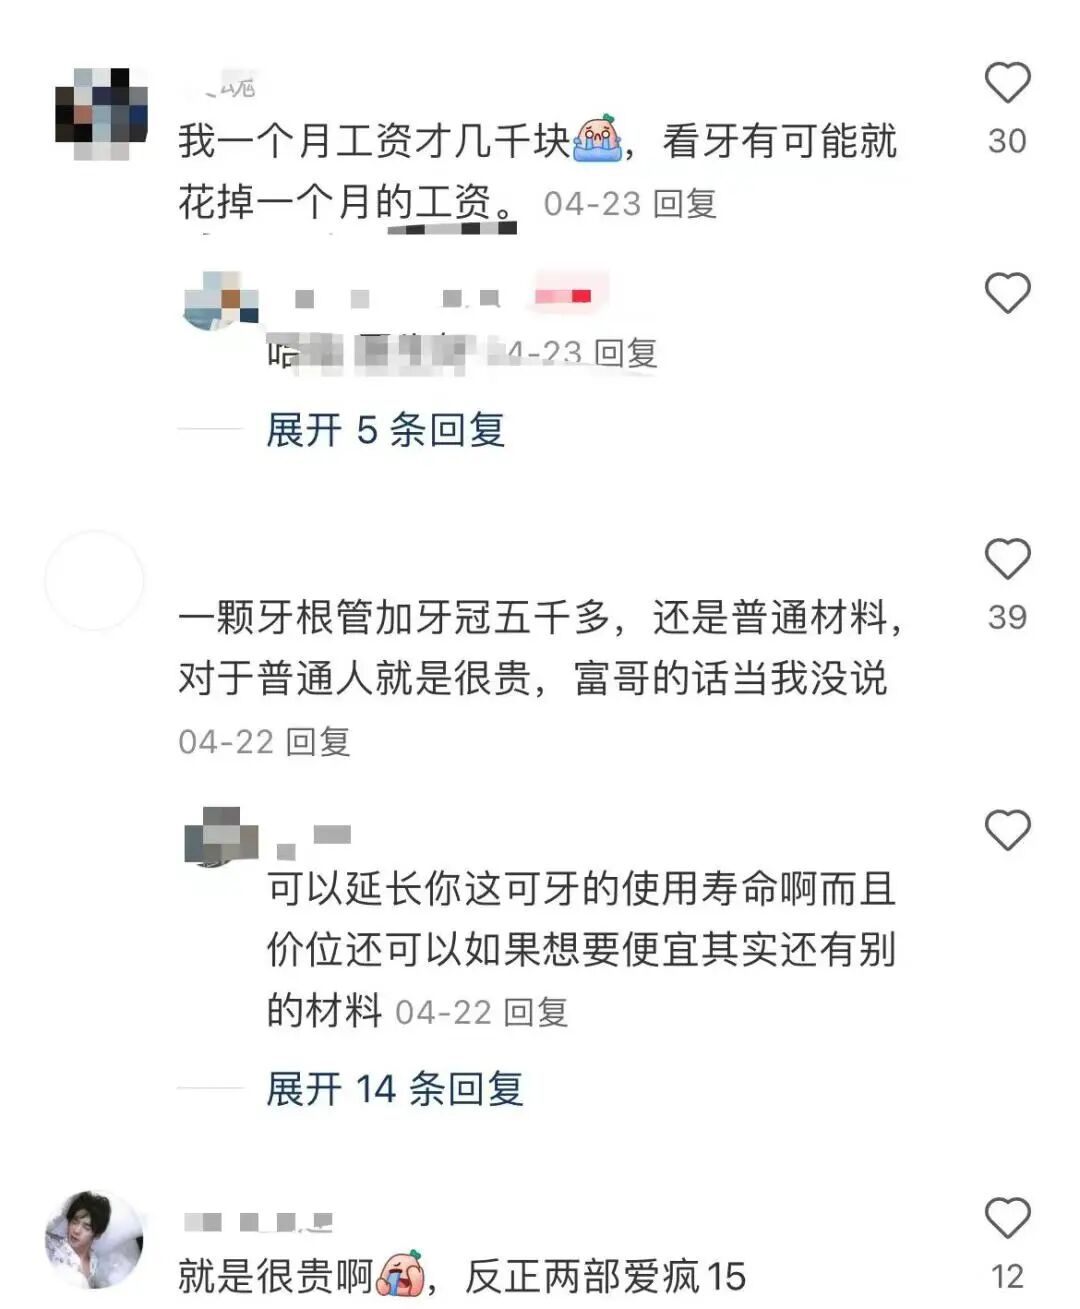The height and width of the screenshot is (1309, 1080).
Task: Open the gray avatar of the 04-22 replier
Action: coord(221,836)
